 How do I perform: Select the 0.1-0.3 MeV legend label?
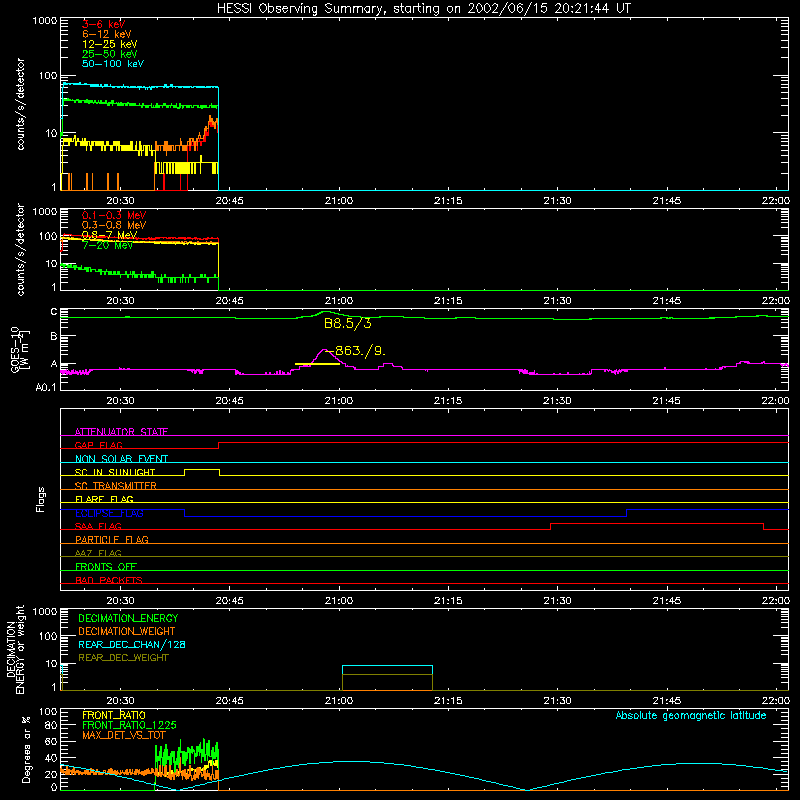tap(114, 215)
